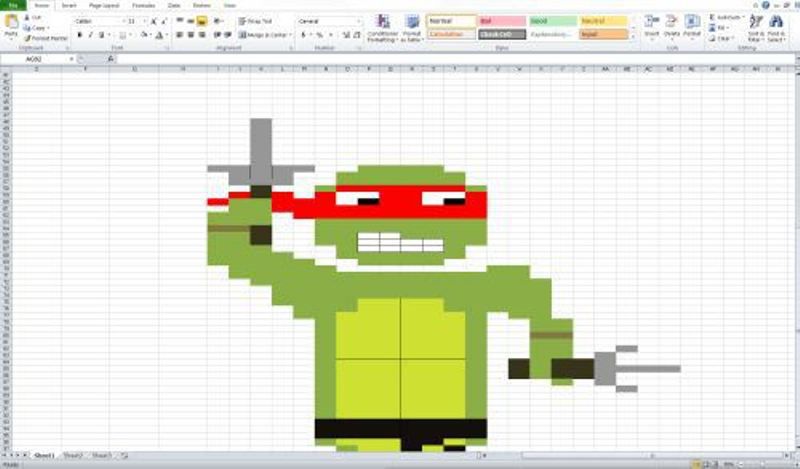This screenshot has height=469, width=800.
Task: Switch to the Page Layout tab
Action: coord(104,6)
